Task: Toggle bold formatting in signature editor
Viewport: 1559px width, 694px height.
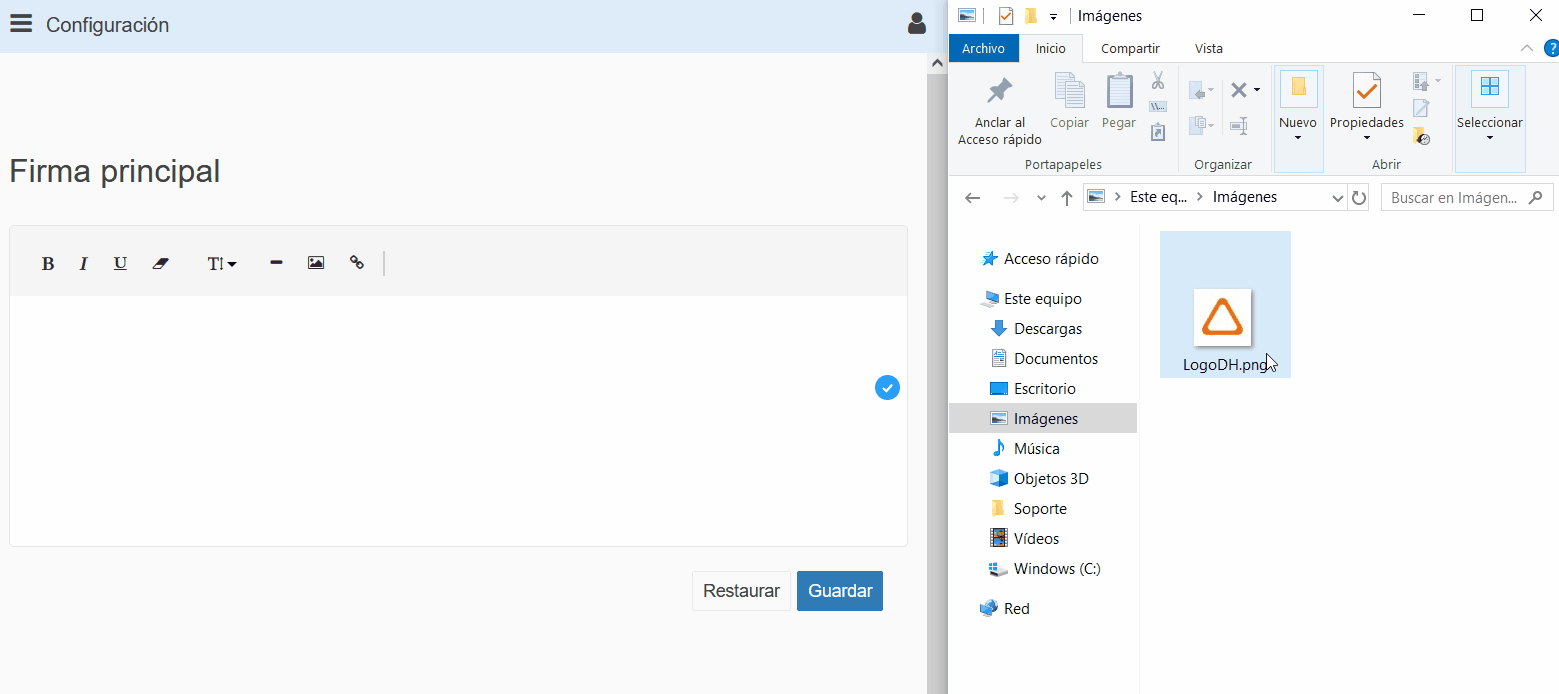Action: (x=47, y=264)
